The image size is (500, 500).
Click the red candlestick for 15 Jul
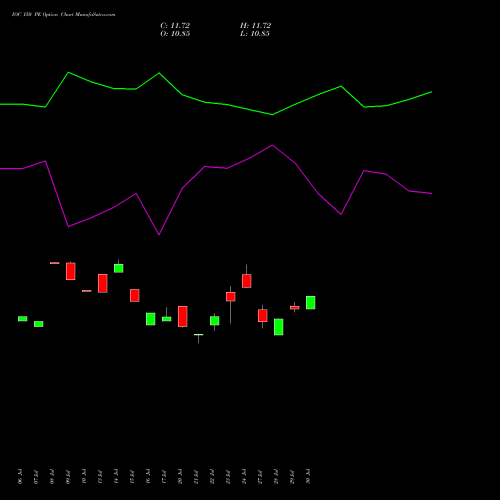135,295
